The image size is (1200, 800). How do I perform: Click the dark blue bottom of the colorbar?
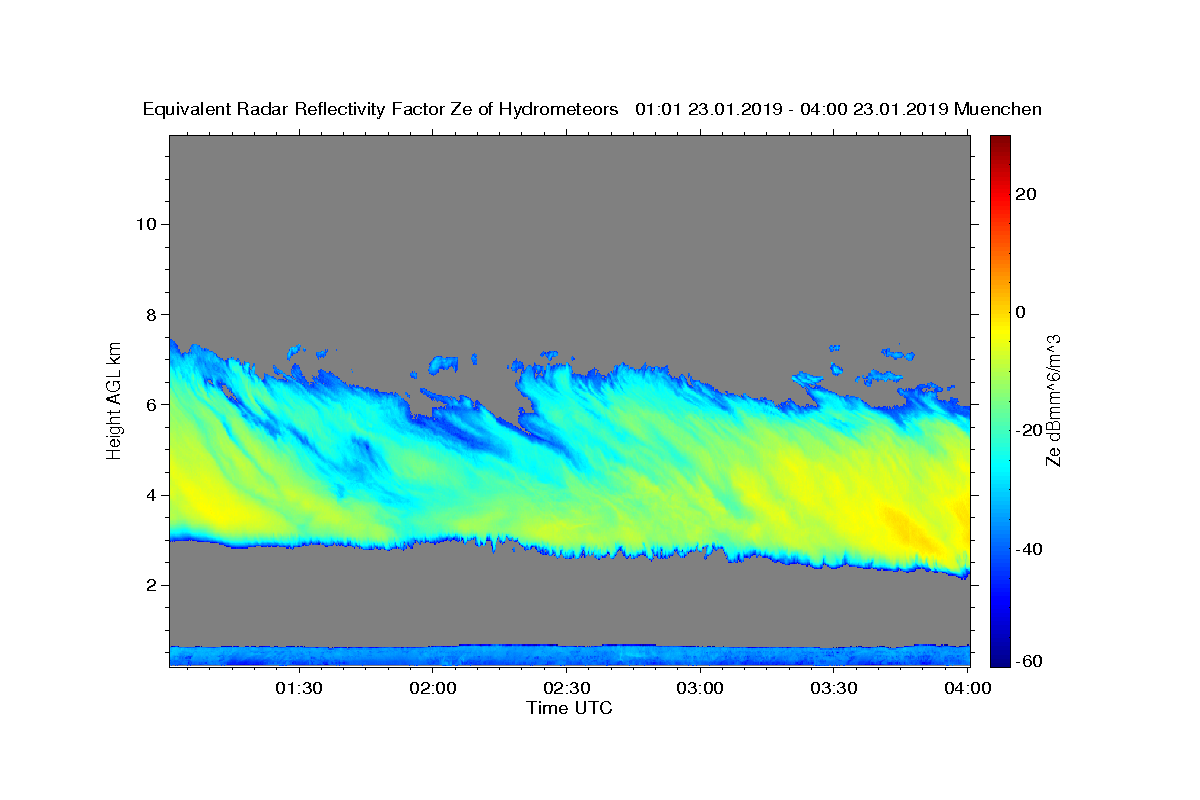point(1000,657)
